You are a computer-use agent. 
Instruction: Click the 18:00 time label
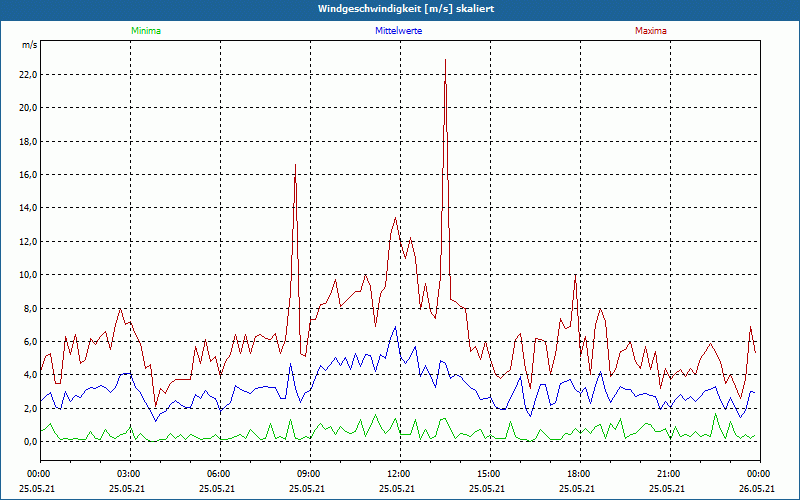tap(579, 474)
